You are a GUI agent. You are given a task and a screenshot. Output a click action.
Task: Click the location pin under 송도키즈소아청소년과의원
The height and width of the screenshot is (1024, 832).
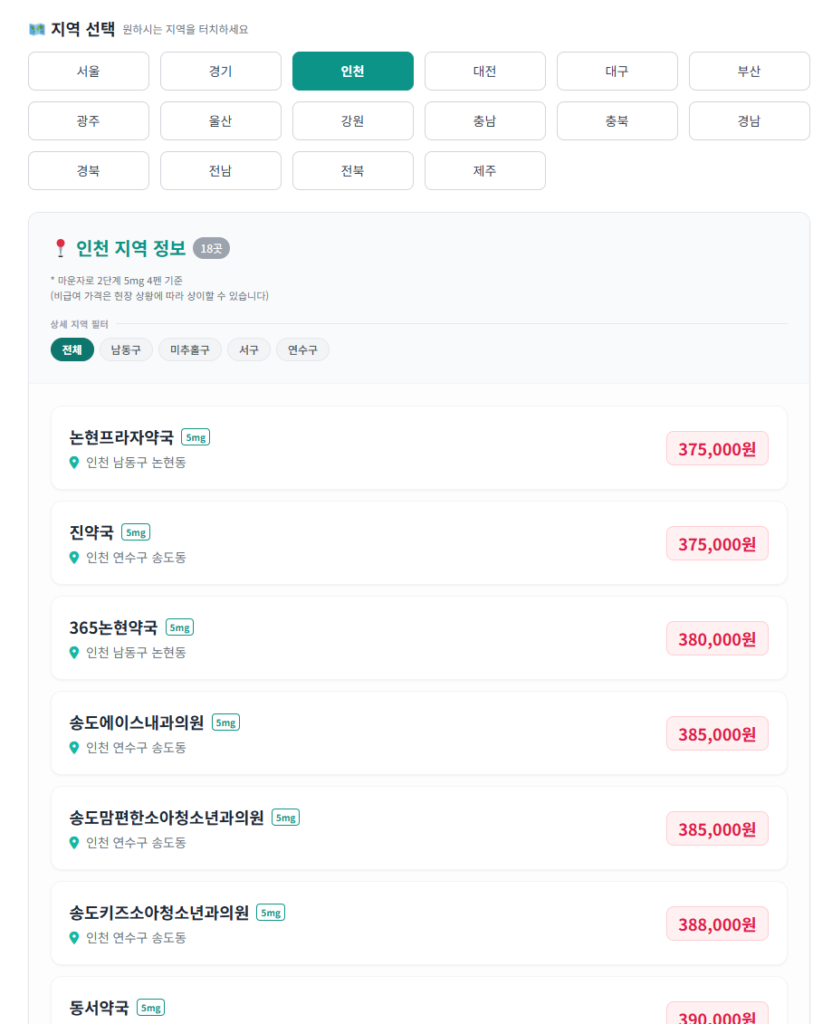(74, 937)
